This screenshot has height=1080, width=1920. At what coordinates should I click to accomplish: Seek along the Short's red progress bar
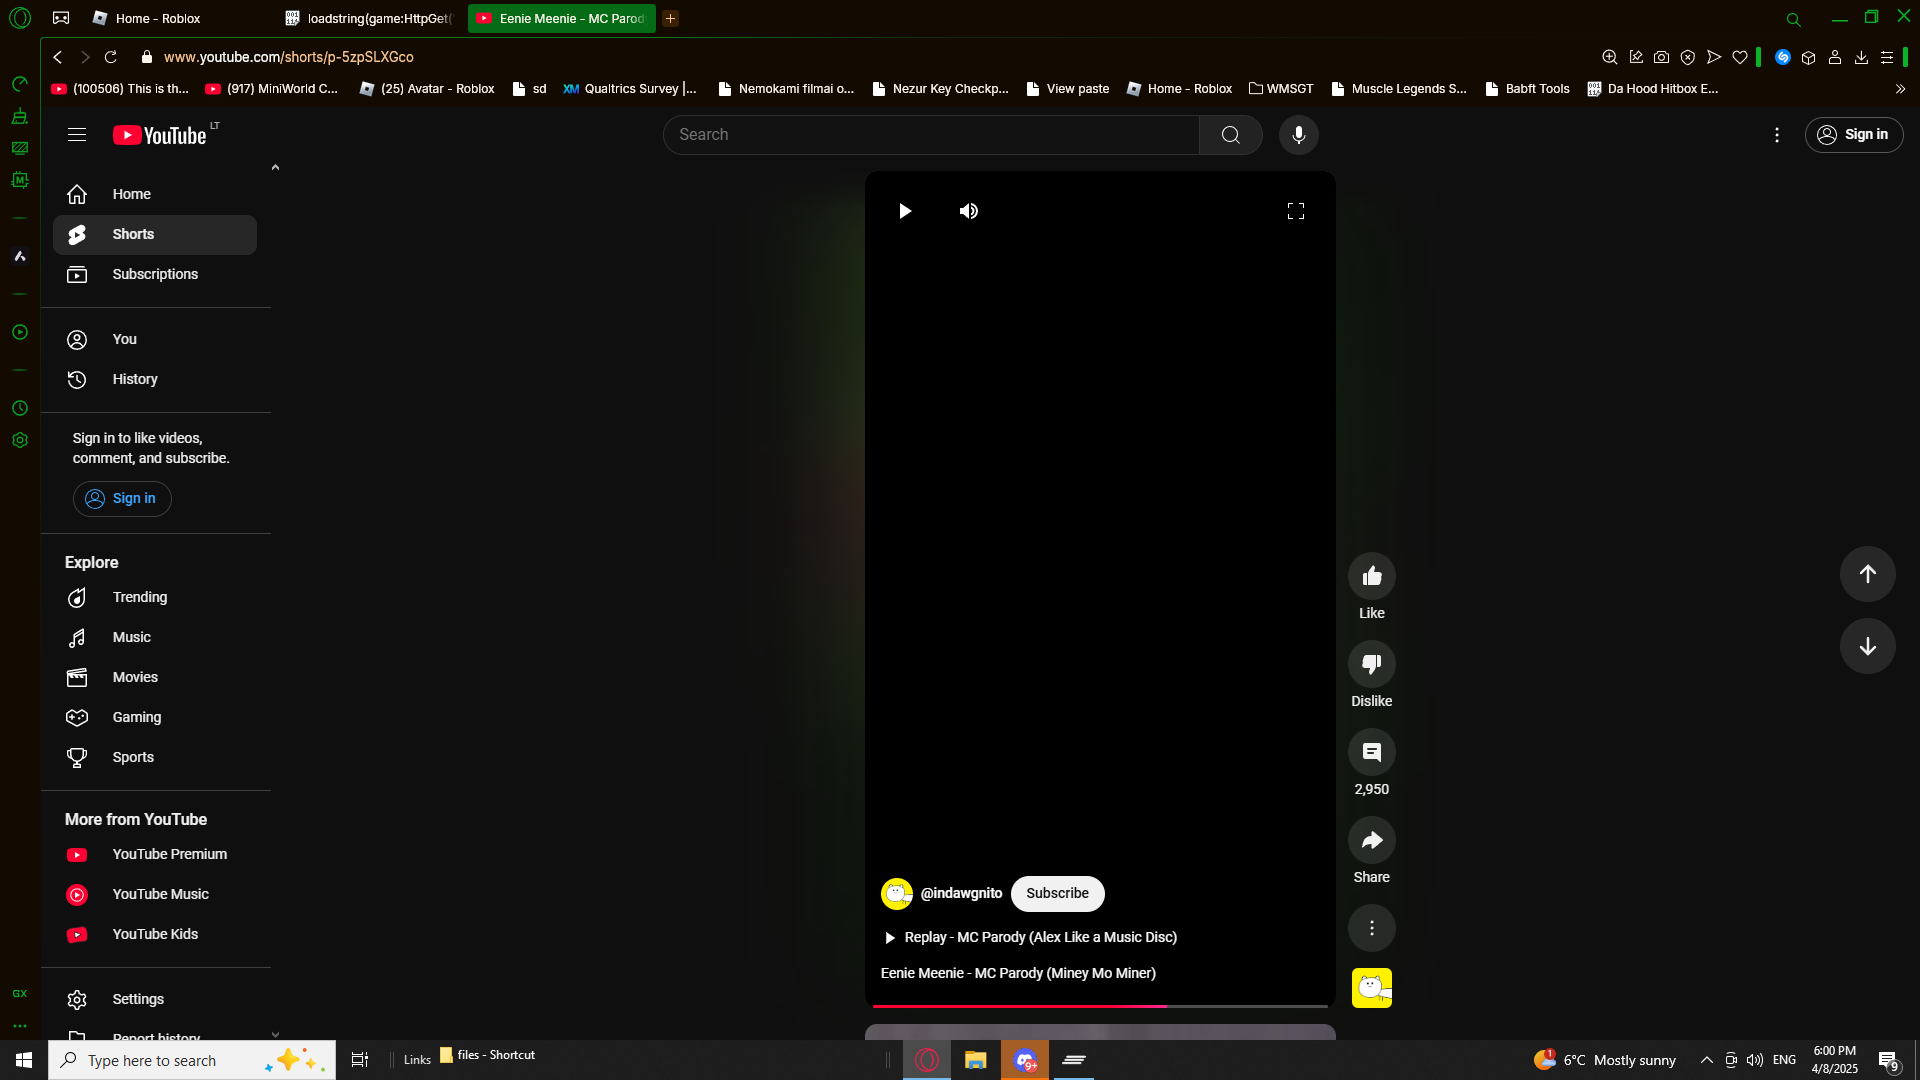point(1100,1006)
